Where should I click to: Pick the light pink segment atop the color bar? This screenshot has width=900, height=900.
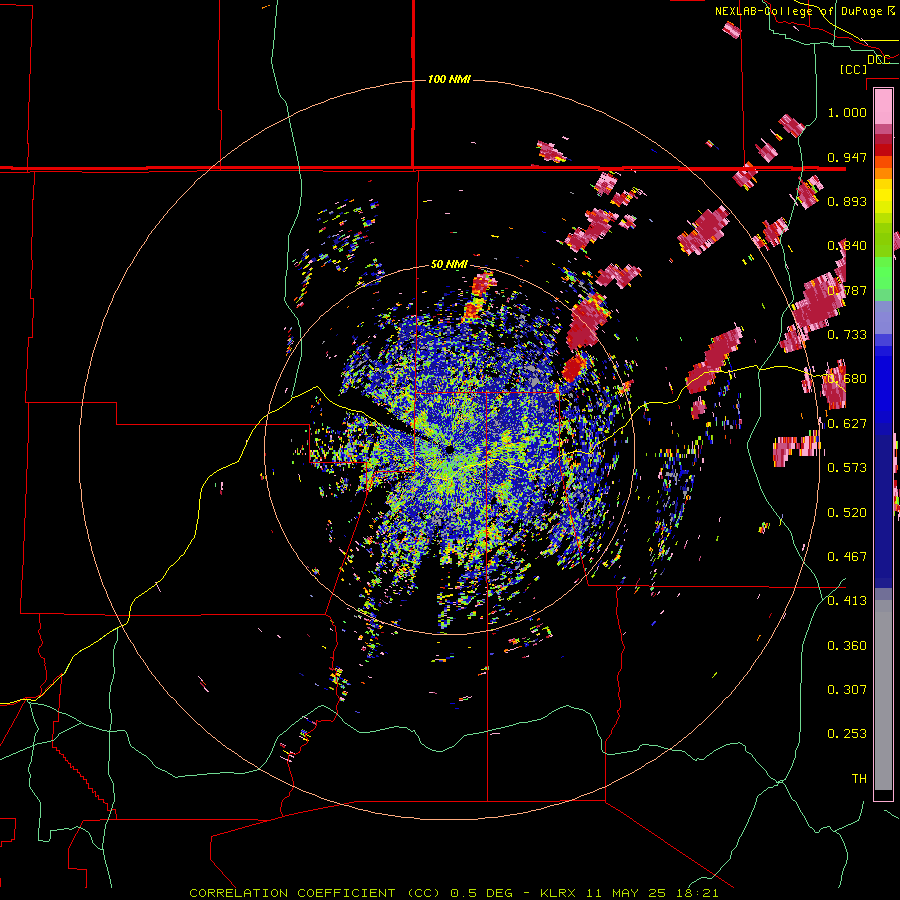883,106
